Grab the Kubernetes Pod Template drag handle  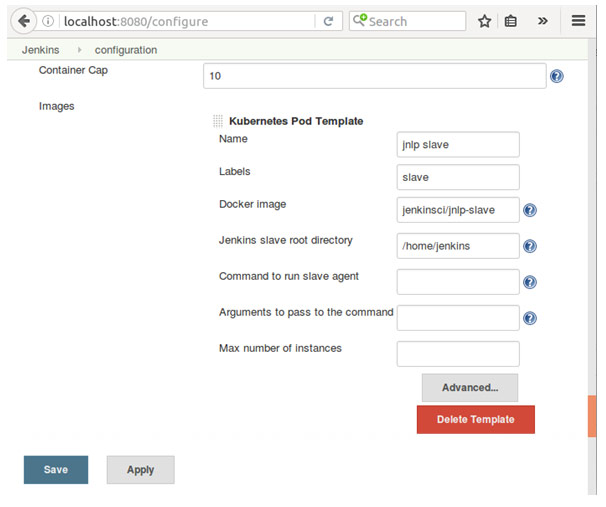coord(218,121)
